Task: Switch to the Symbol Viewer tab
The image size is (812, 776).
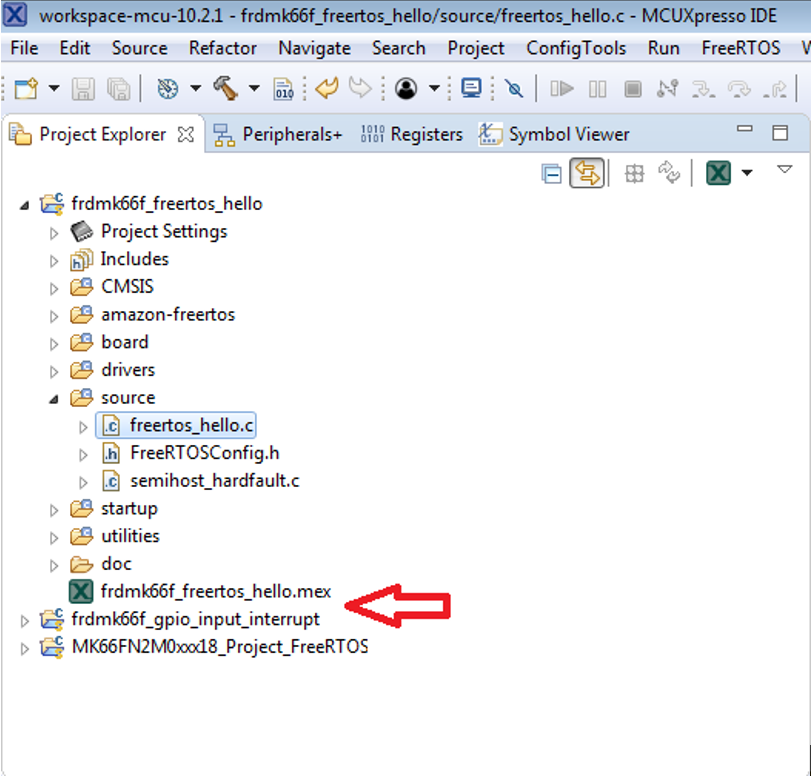Action: (x=554, y=135)
